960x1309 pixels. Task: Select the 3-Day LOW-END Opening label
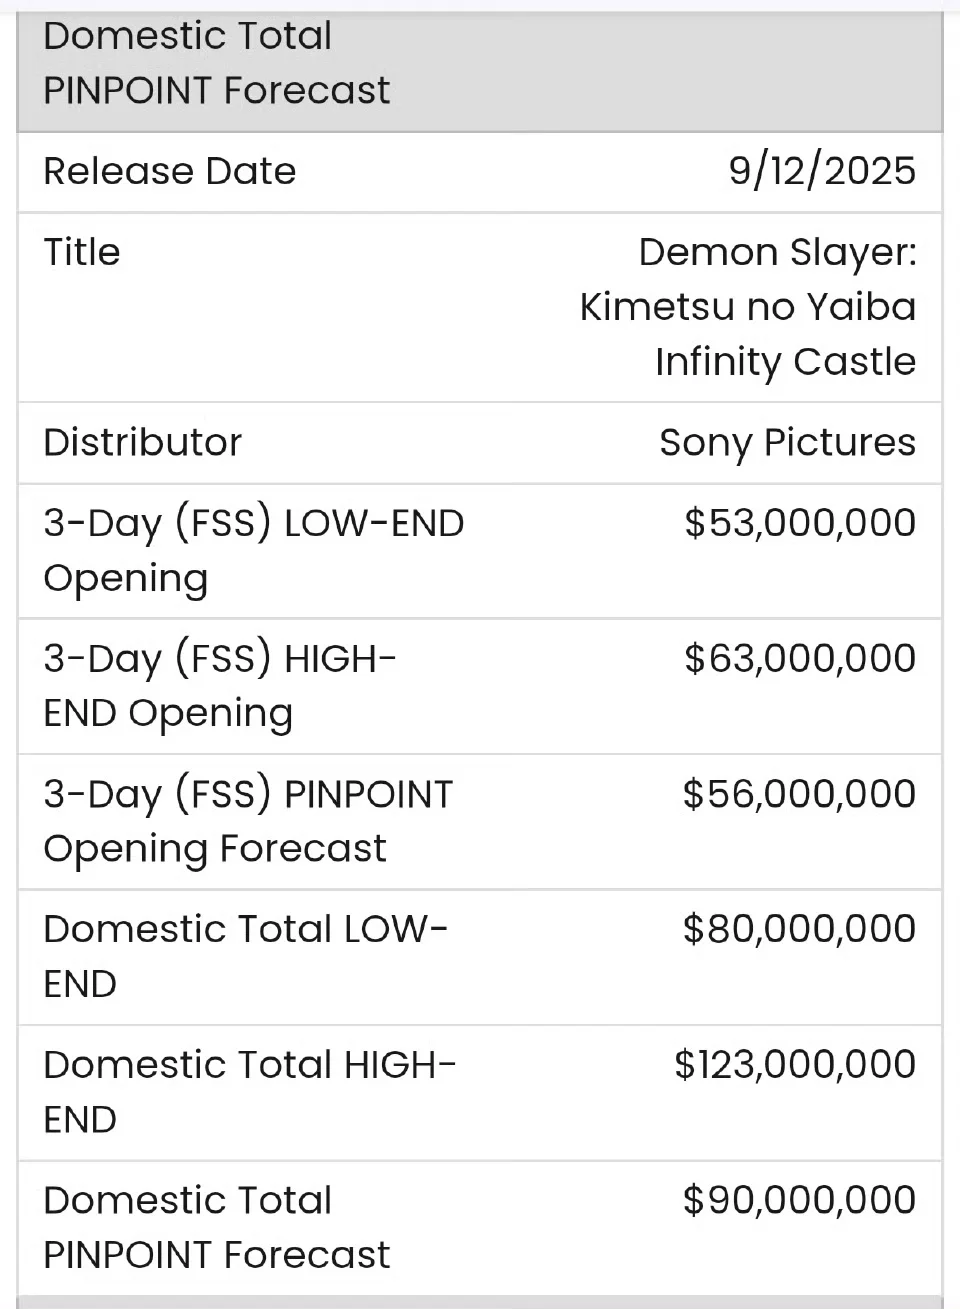pyautogui.click(x=253, y=550)
